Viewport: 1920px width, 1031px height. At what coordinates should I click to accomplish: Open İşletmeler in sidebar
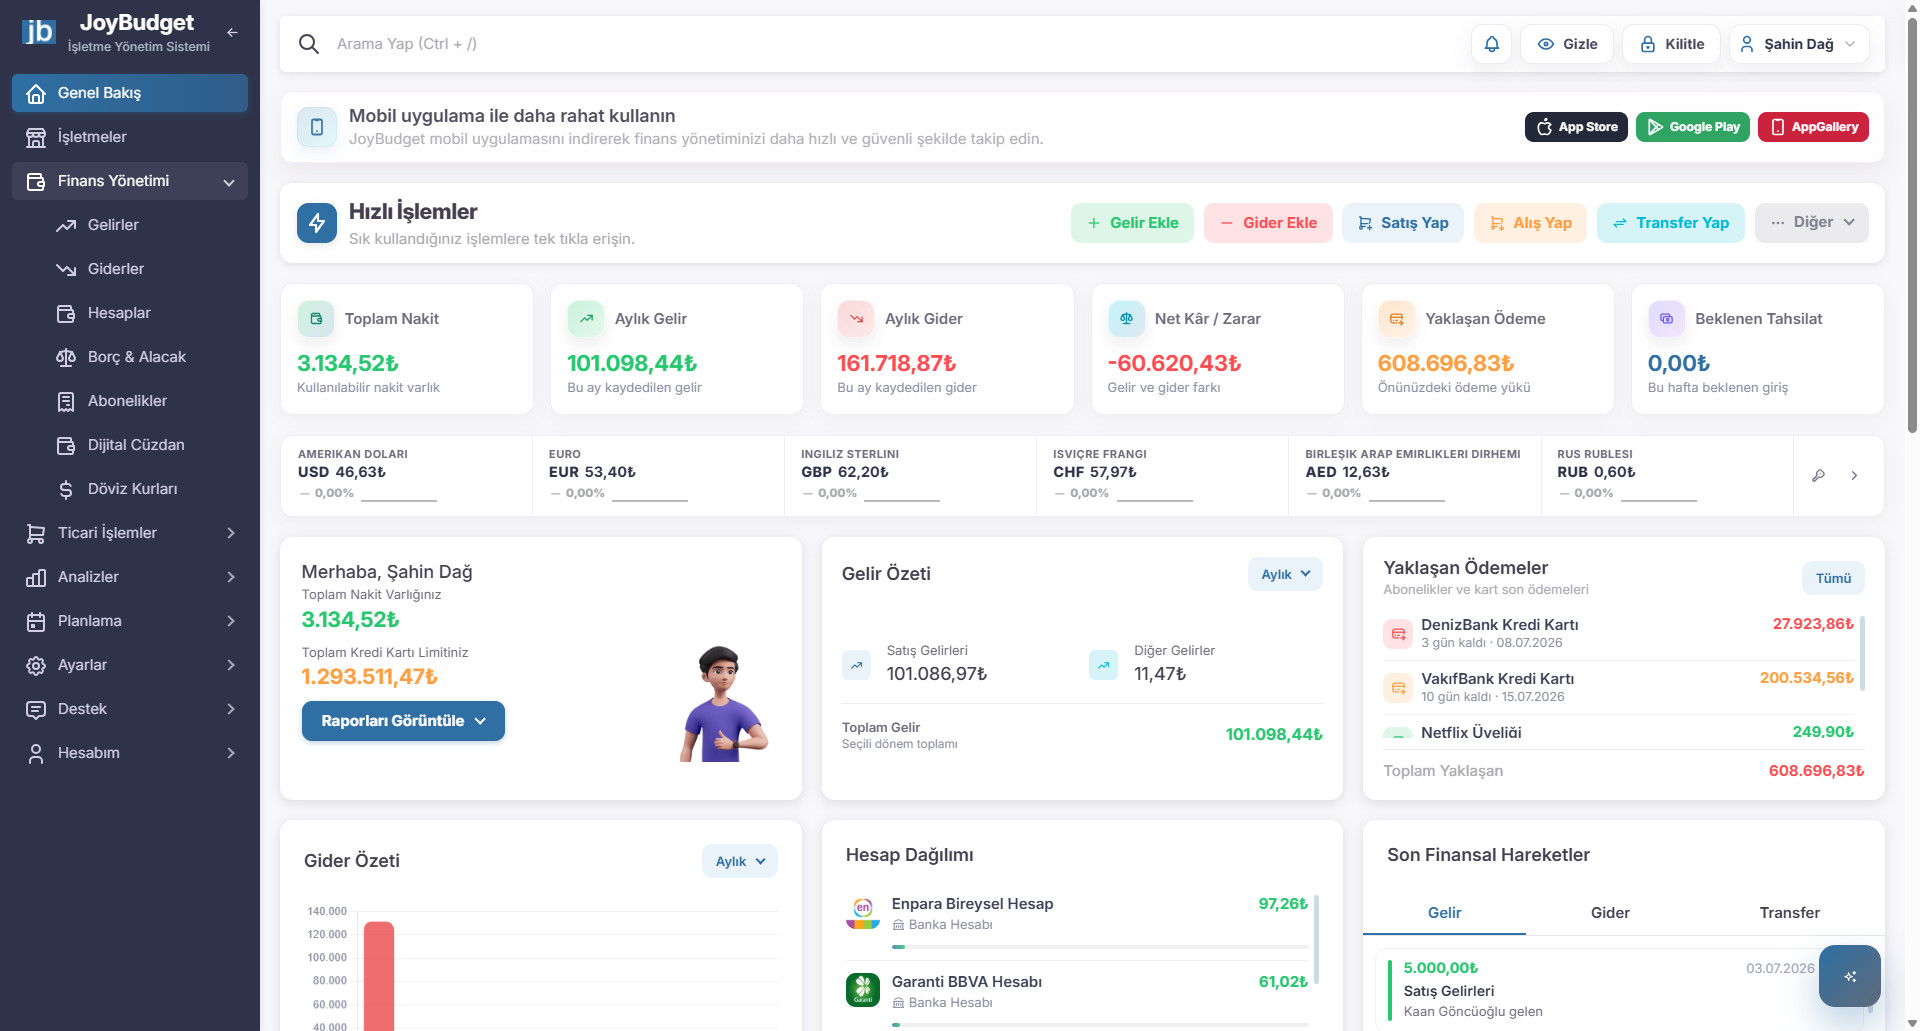130,137
